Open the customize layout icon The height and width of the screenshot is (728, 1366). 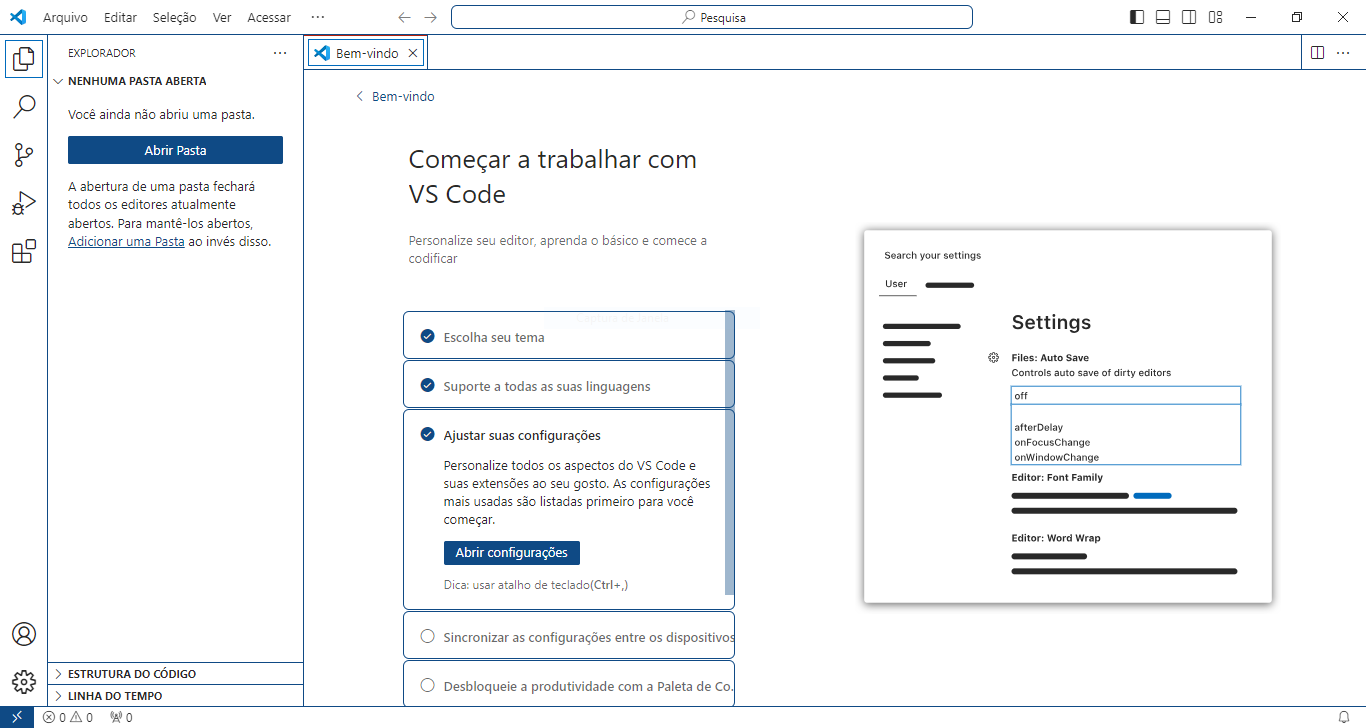1215,17
